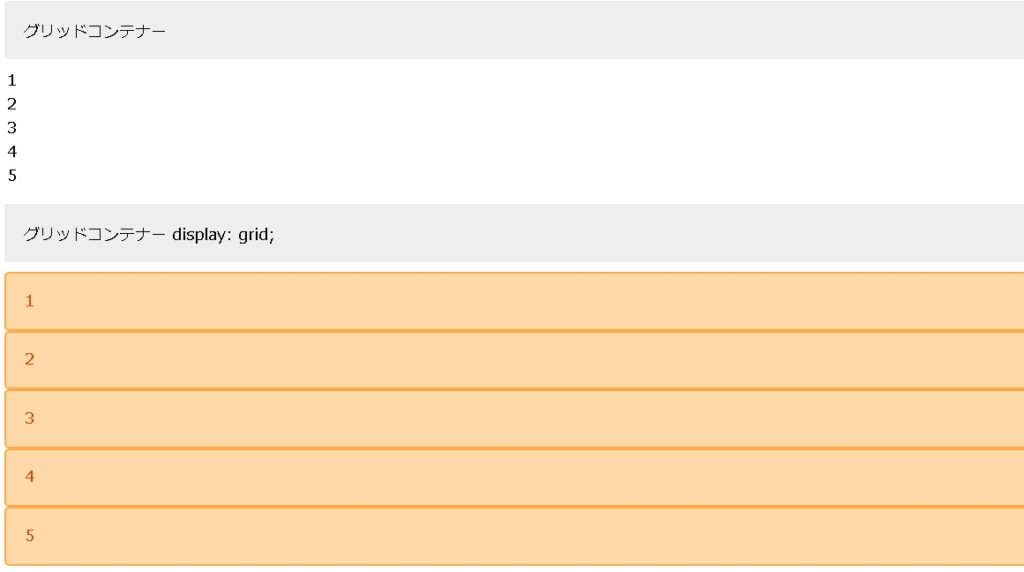
Task: Click the numeral 2 inside the second orange box
Action: (30, 360)
